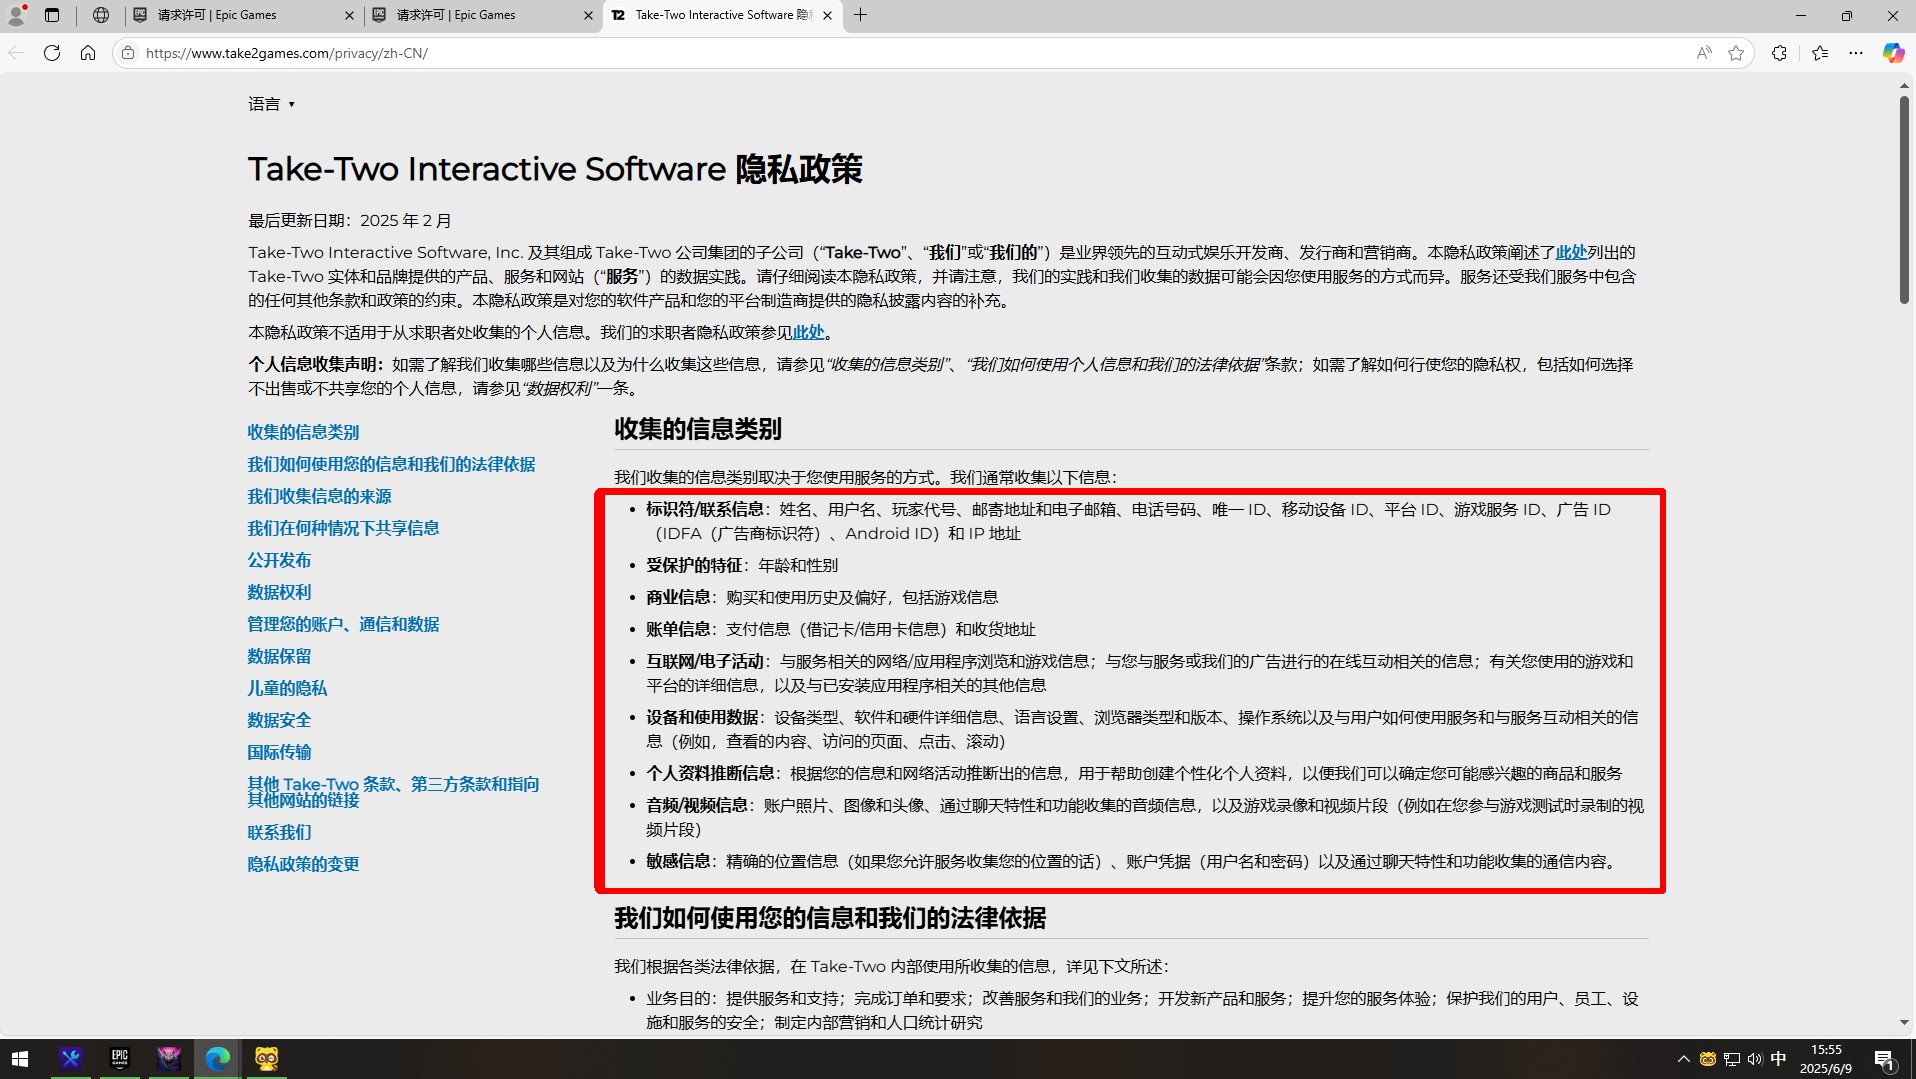1916x1079 pixels.
Task: Click the page vertical scrollbar thumb
Action: (x=1904, y=200)
